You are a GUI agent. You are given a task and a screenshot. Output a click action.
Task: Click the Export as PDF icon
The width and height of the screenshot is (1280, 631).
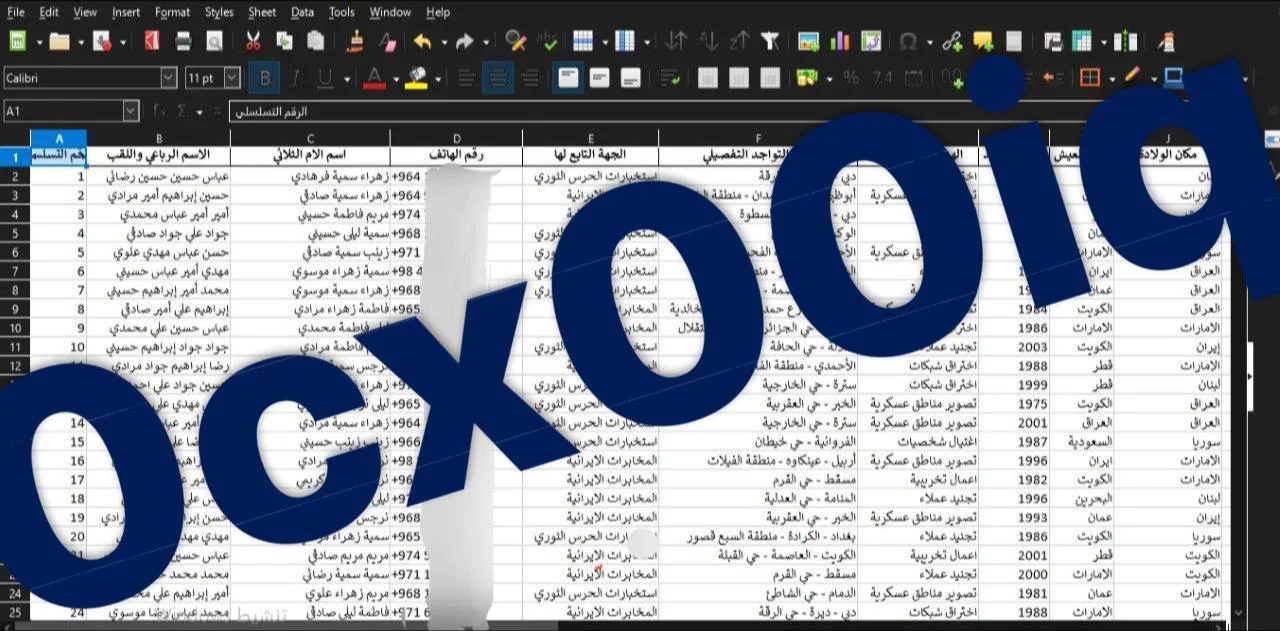[152, 42]
